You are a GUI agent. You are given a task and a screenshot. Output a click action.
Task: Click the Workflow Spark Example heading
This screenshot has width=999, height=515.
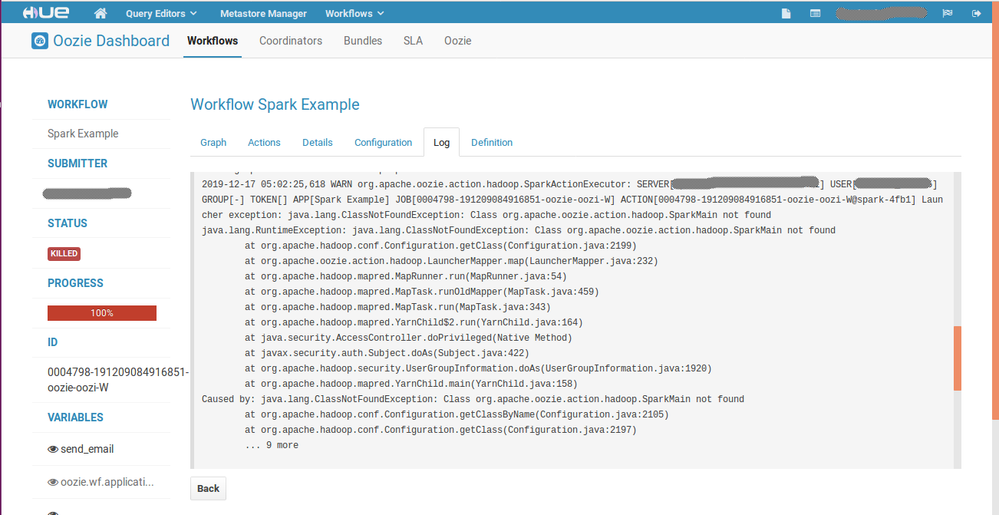[x=275, y=105]
